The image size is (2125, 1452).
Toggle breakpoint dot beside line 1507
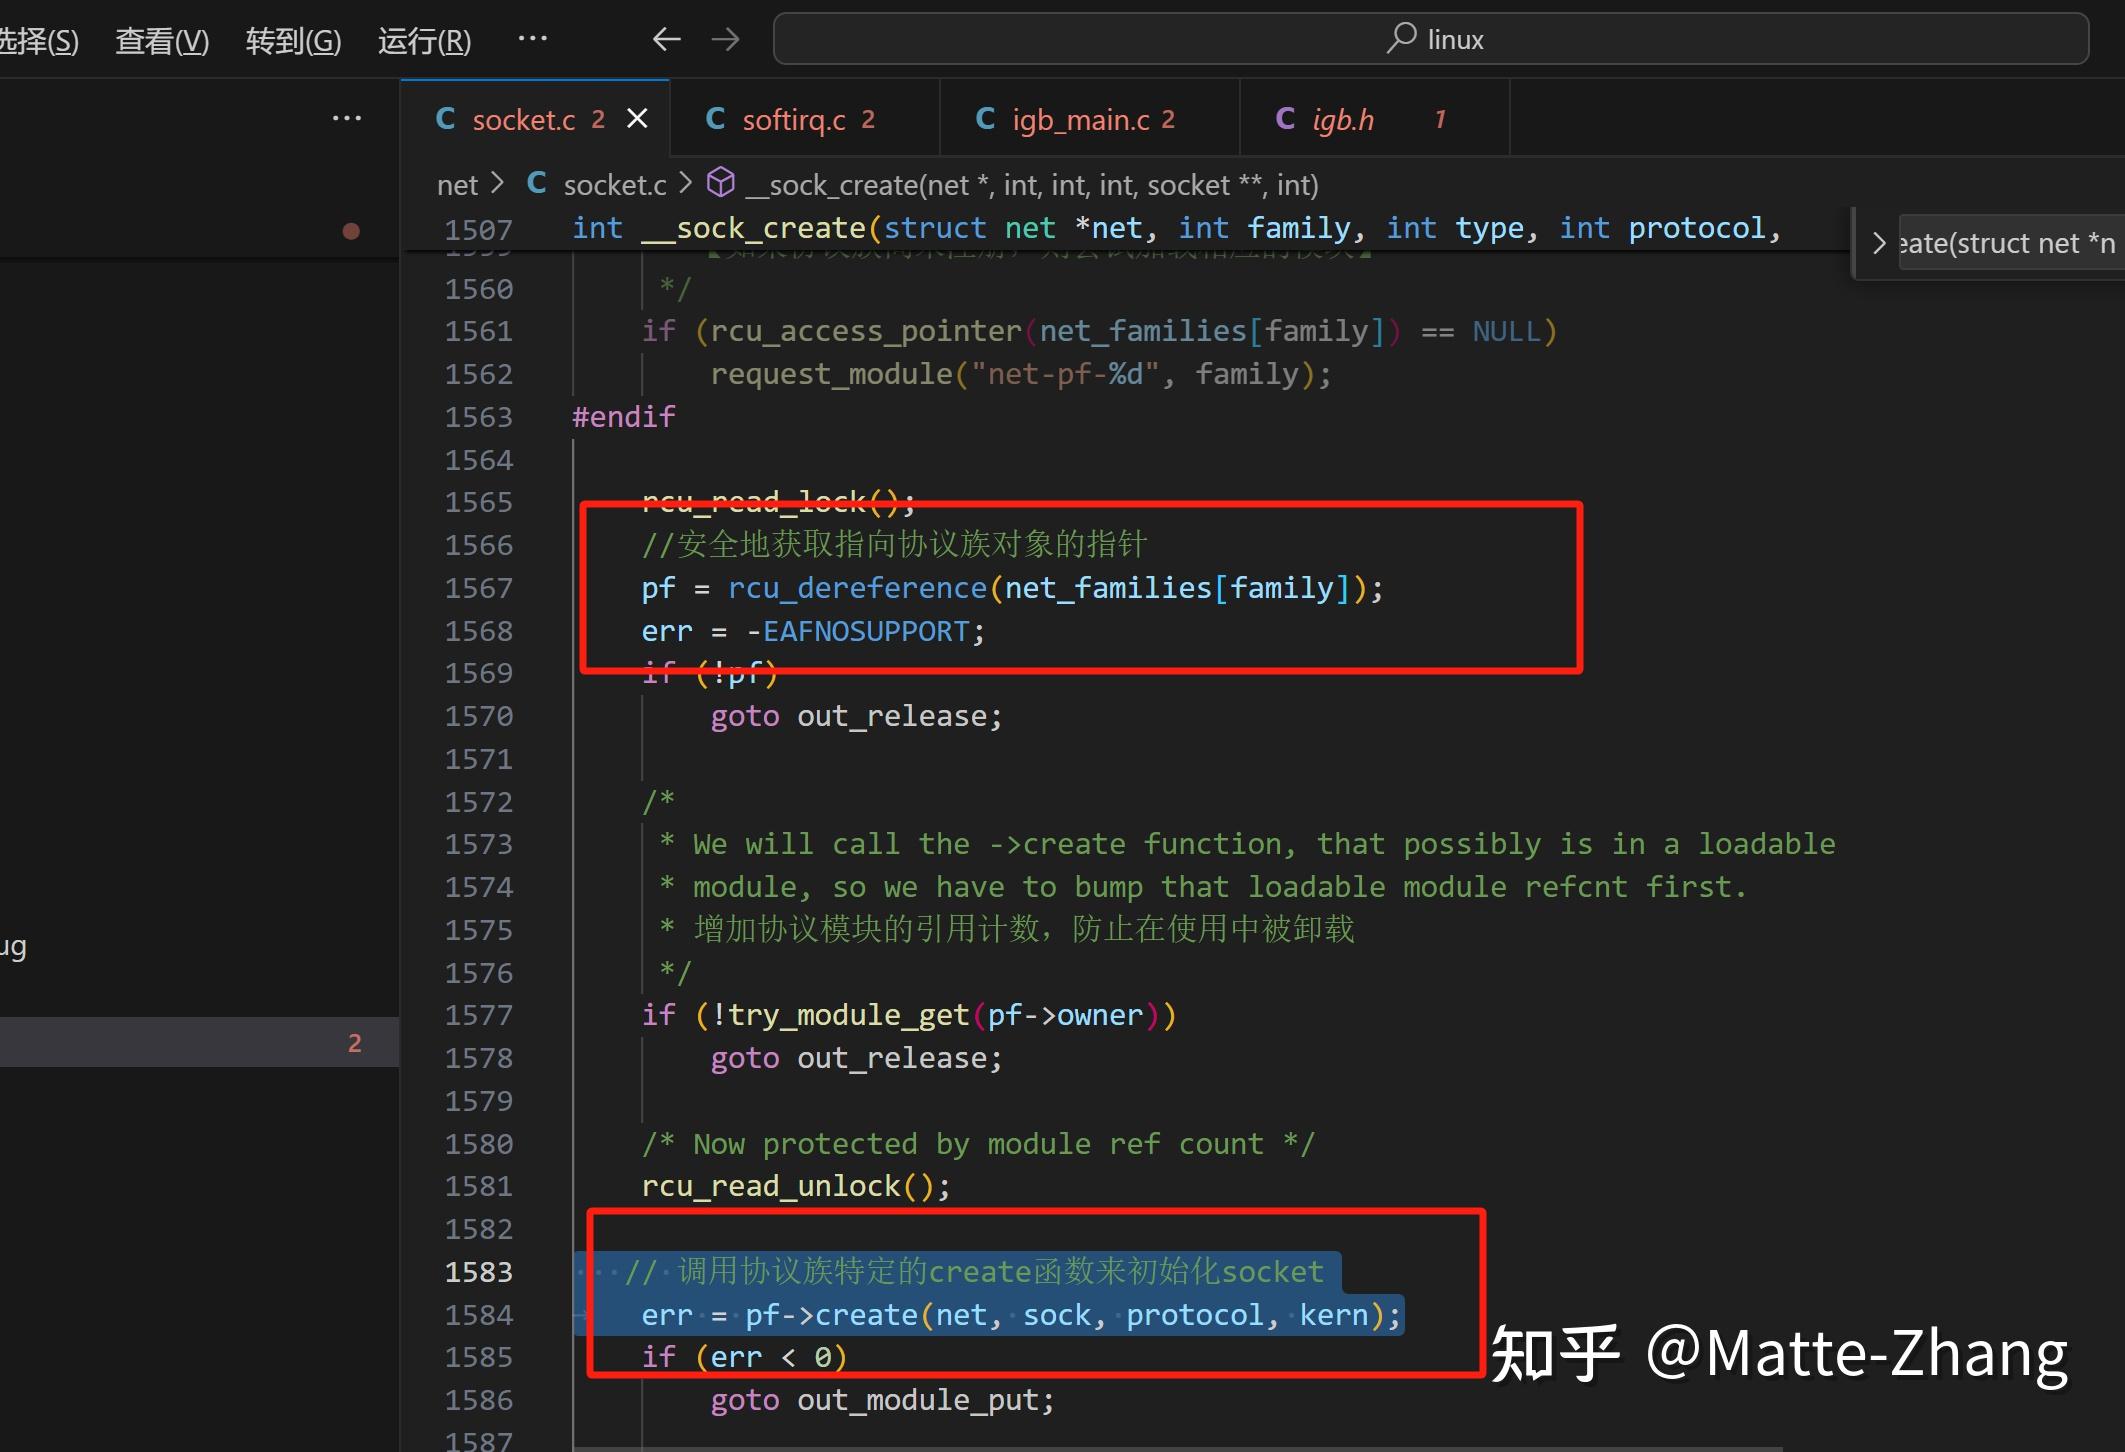pos(351,231)
